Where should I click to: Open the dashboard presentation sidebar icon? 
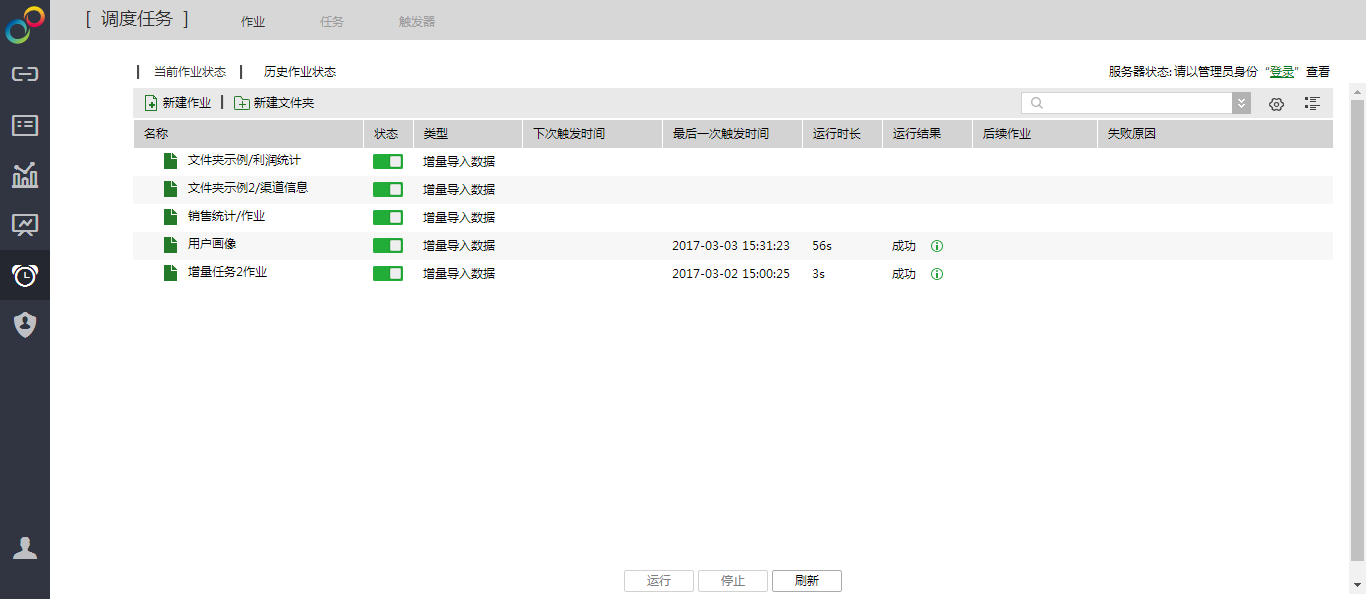[x=25, y=225]
